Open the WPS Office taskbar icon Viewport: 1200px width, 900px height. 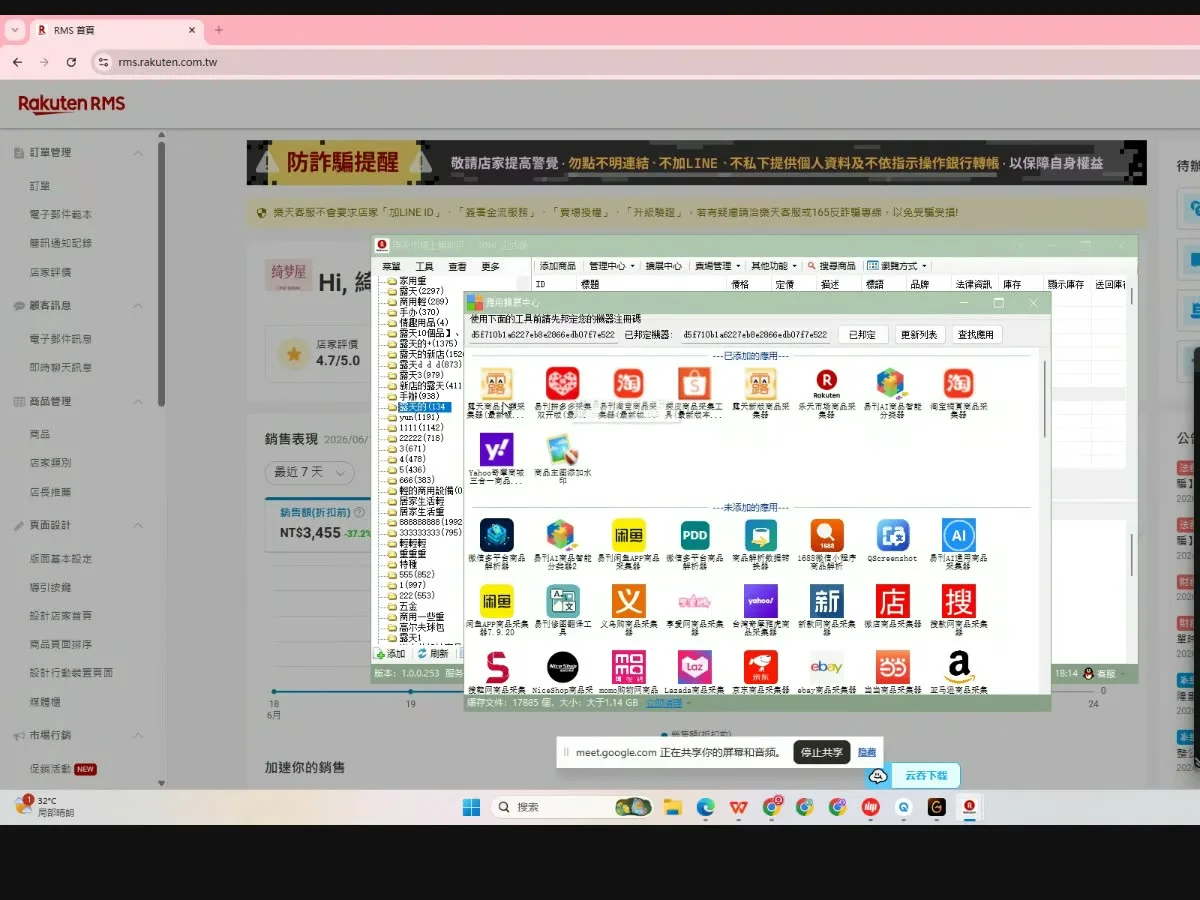click(x=738, y=807)
